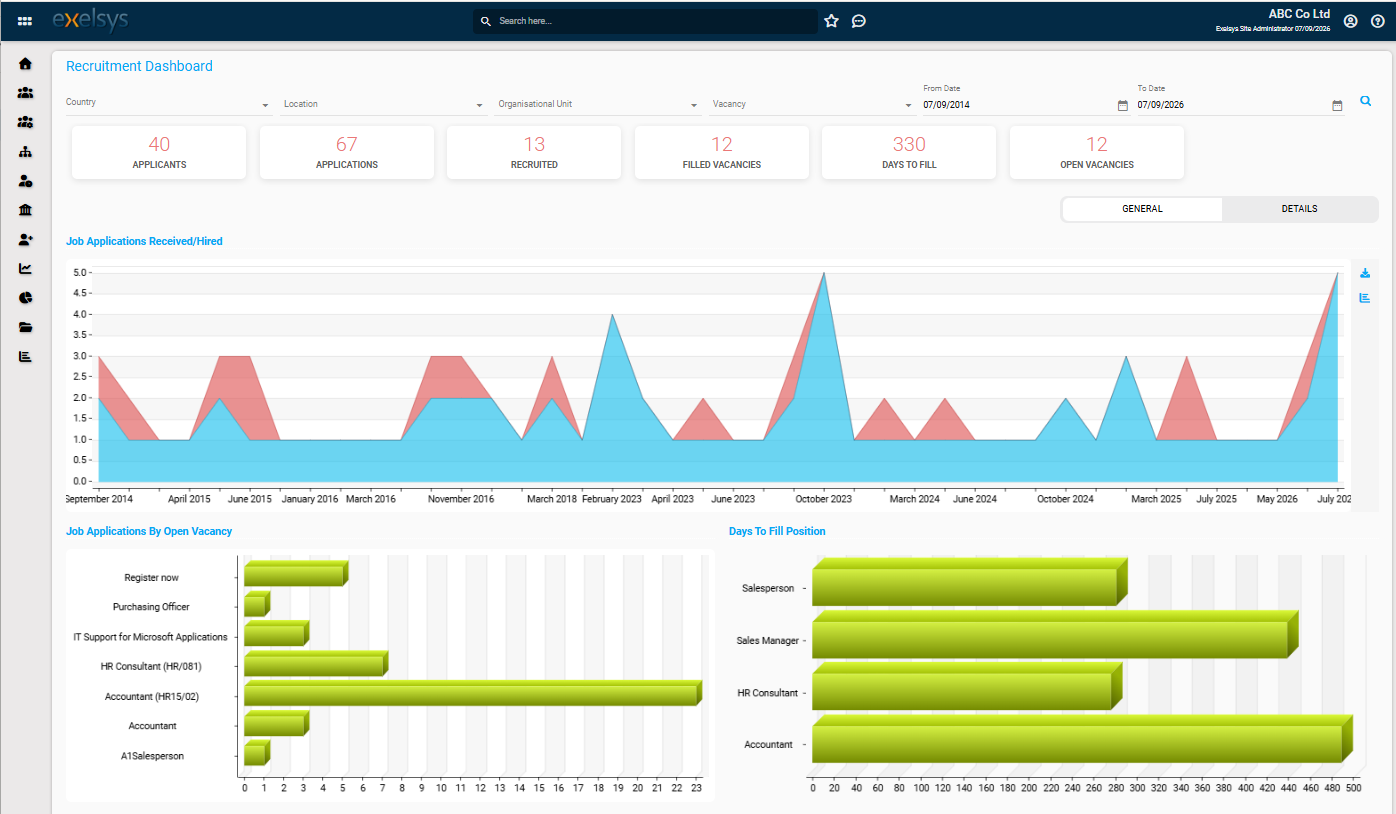
Task: Open the user profile icon
Action: pos(1350,21)
